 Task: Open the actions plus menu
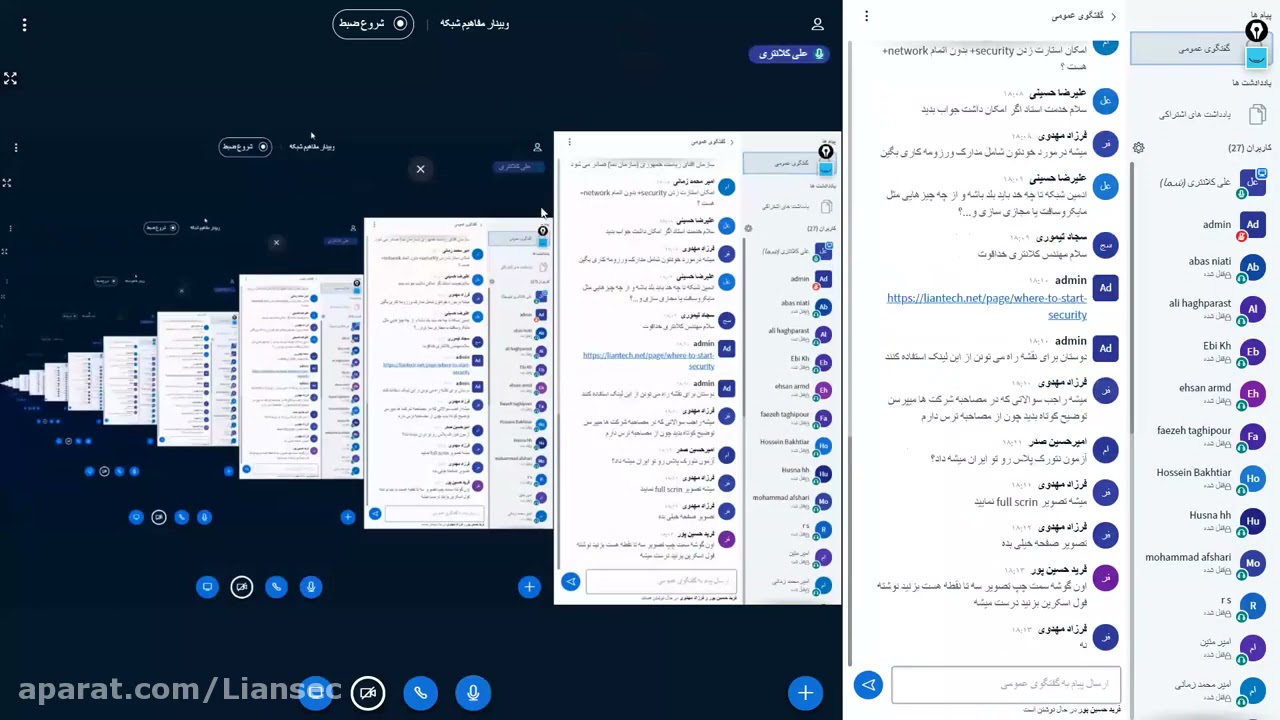(x=805, y=692)
